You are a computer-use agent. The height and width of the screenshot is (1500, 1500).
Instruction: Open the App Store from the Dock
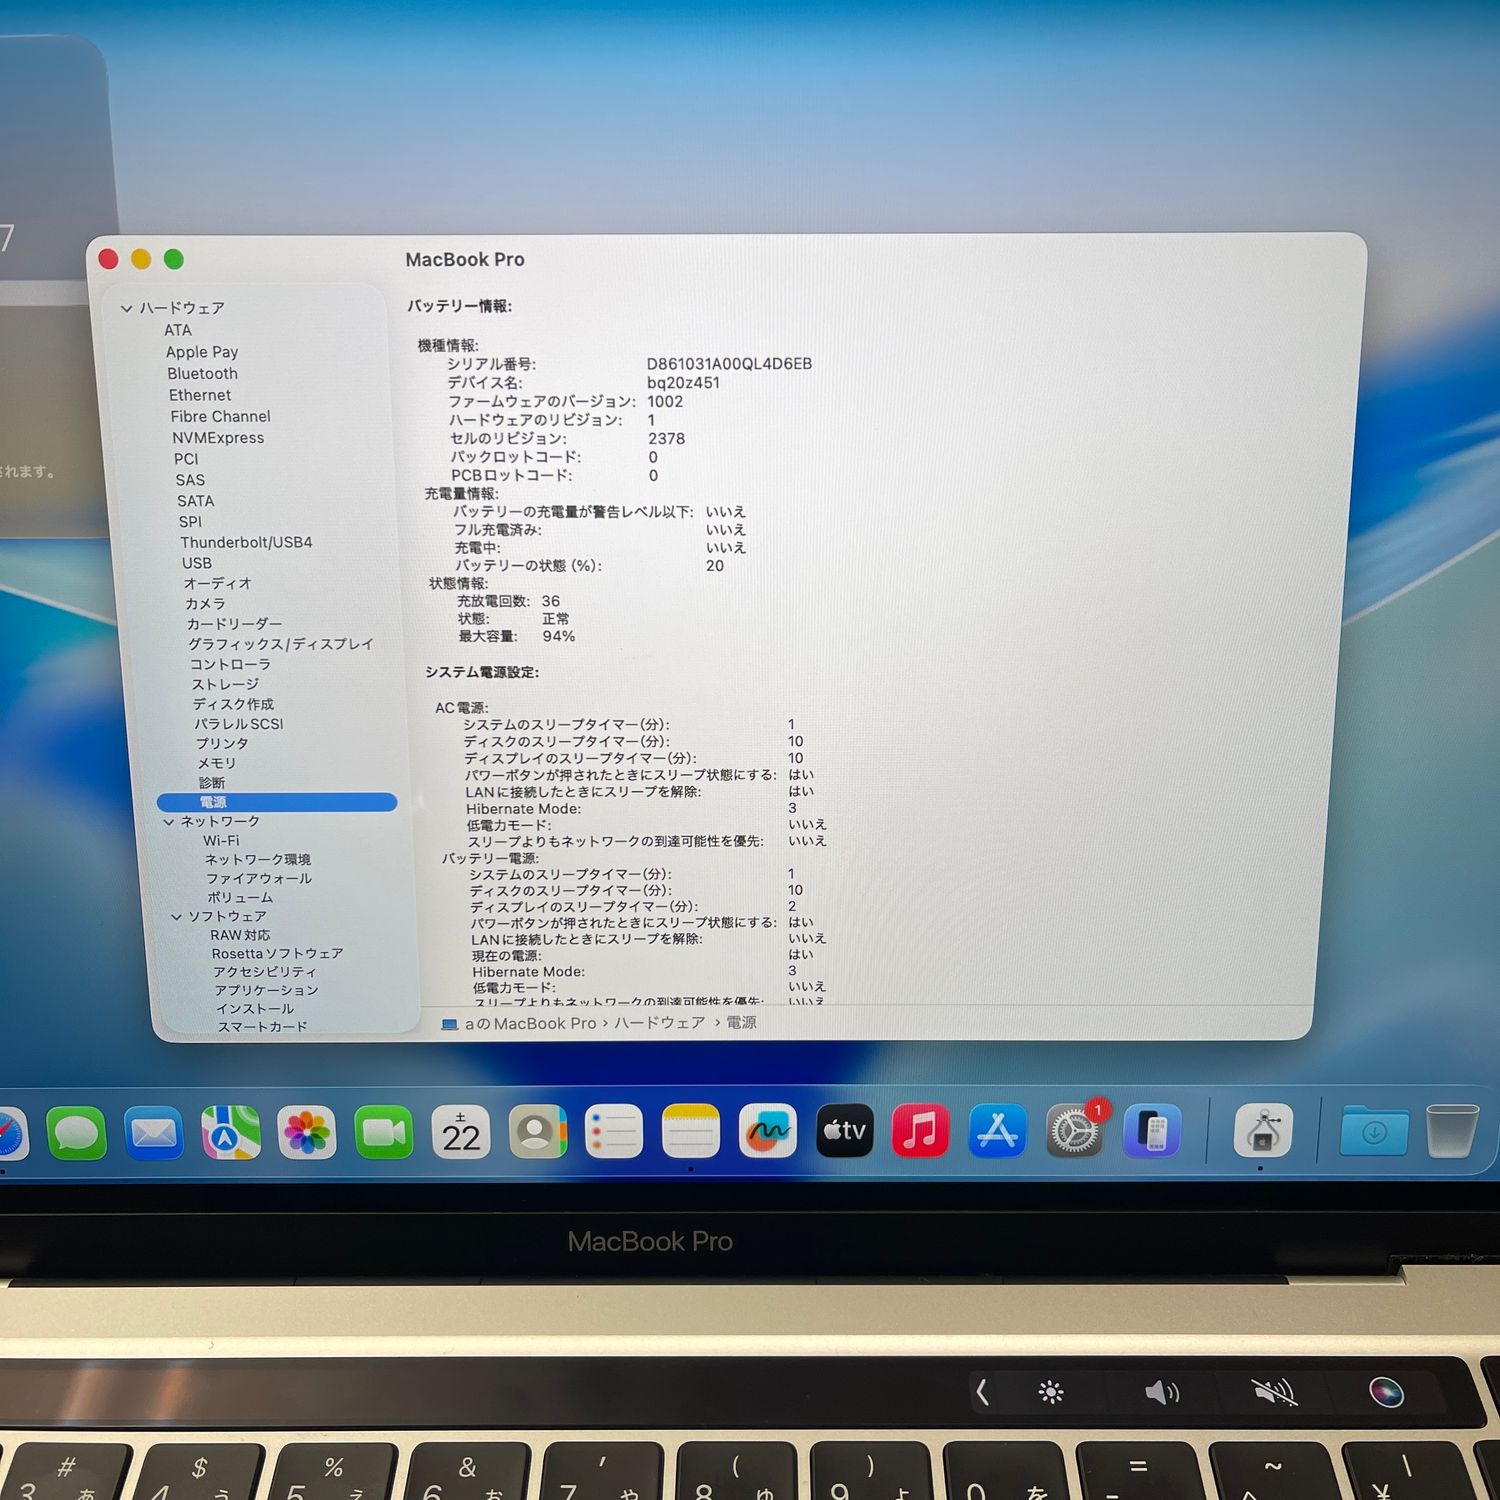tap(997, 1131)
